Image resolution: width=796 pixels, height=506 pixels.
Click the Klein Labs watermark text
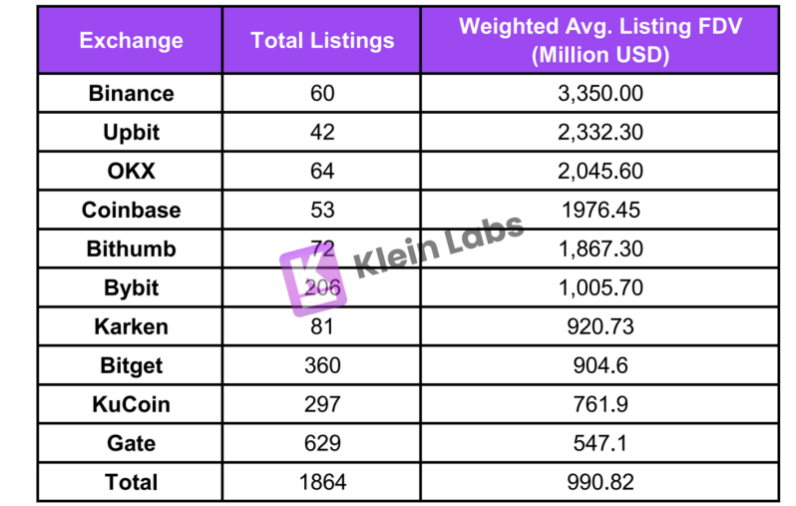click(x=438, y=246)
